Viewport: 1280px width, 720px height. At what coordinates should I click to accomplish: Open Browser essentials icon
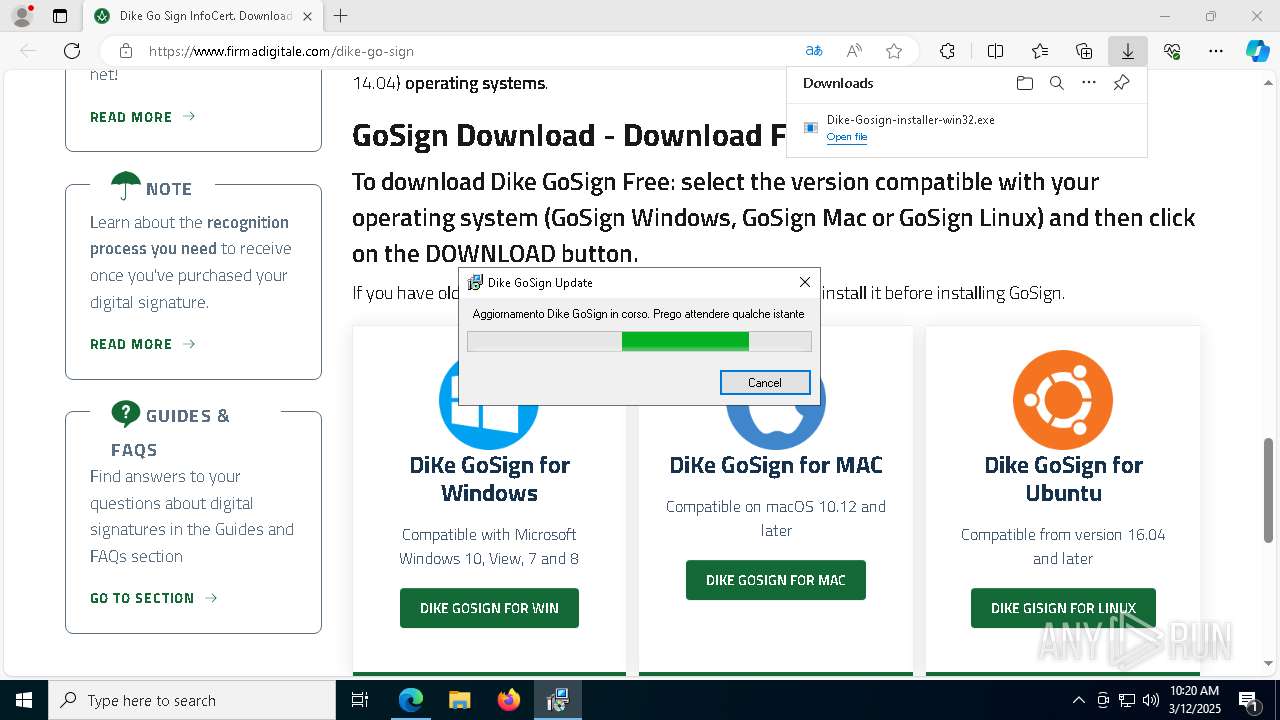tap(1172, 51)
